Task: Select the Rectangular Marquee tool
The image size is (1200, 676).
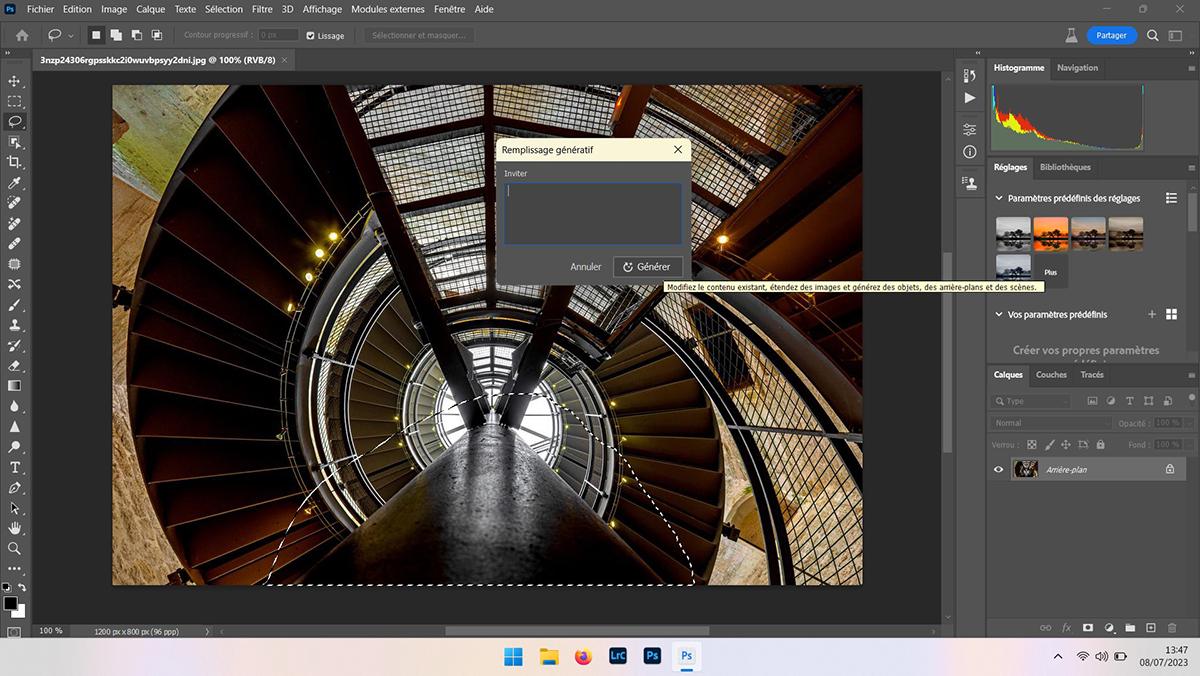Action: (x=14, y=101)
